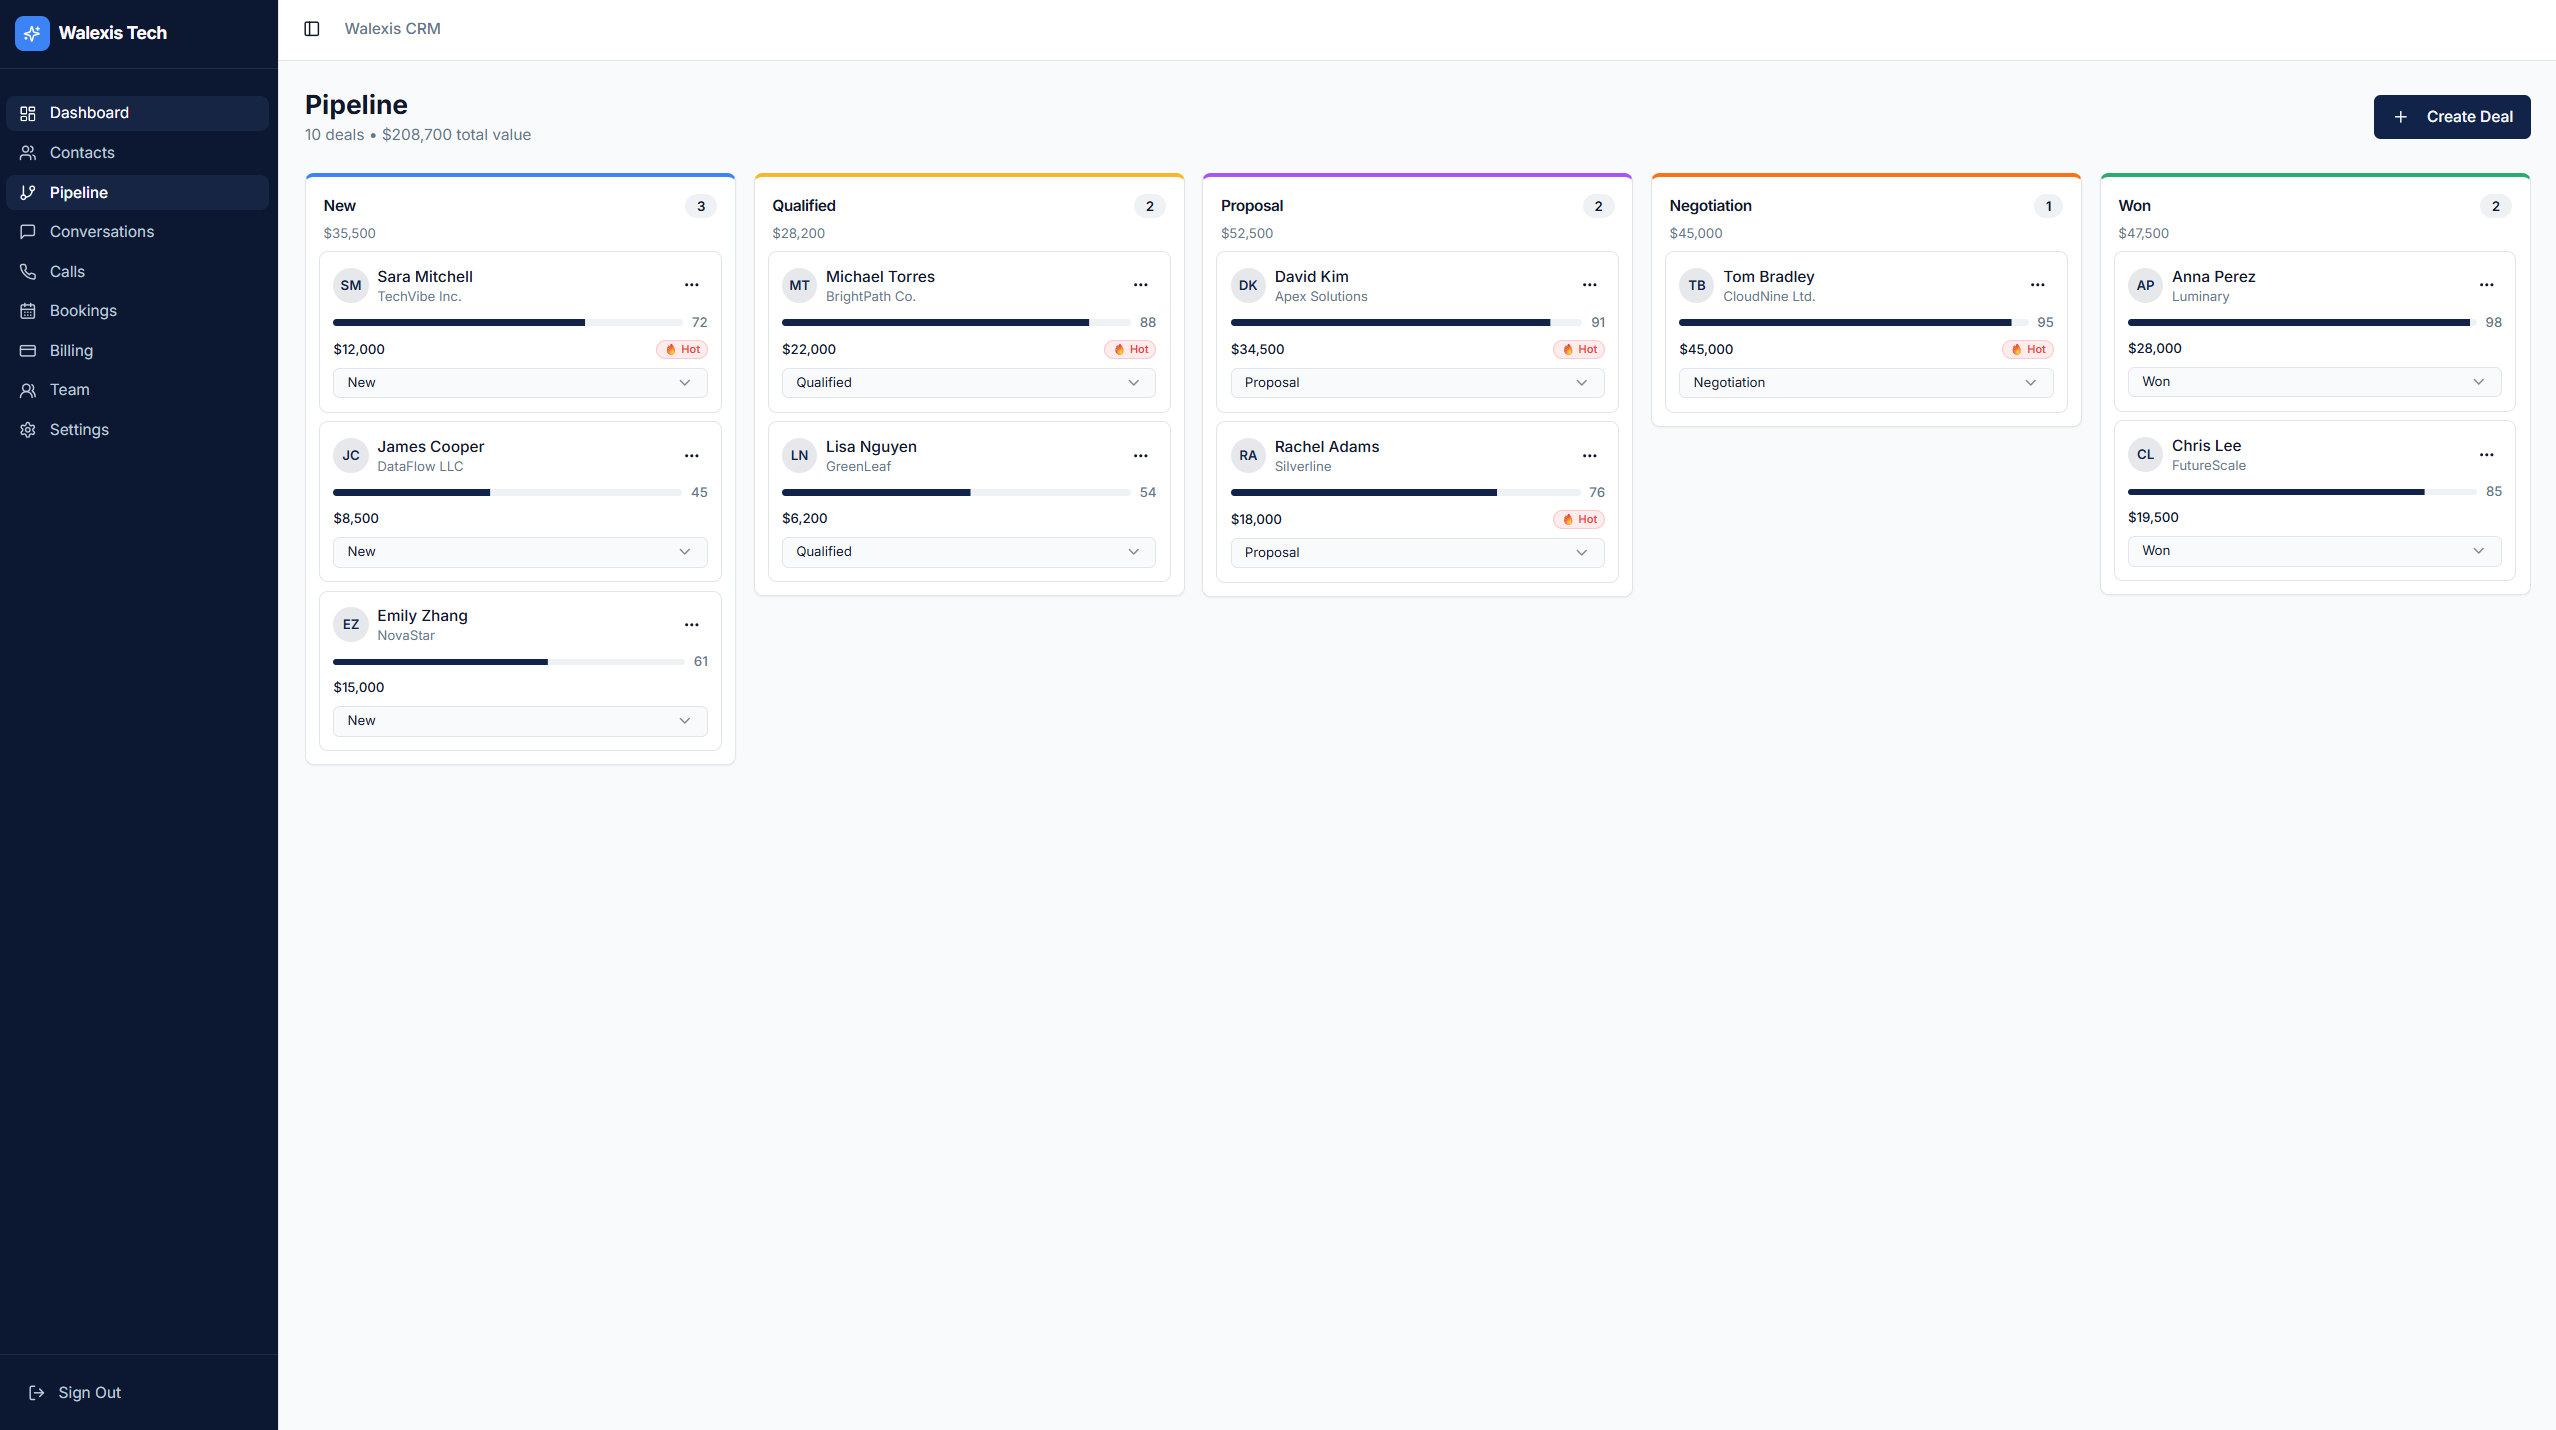The image size is (2556, 1430).
Task: Open Team from the sidebar
Action: [x=69, y=389]
